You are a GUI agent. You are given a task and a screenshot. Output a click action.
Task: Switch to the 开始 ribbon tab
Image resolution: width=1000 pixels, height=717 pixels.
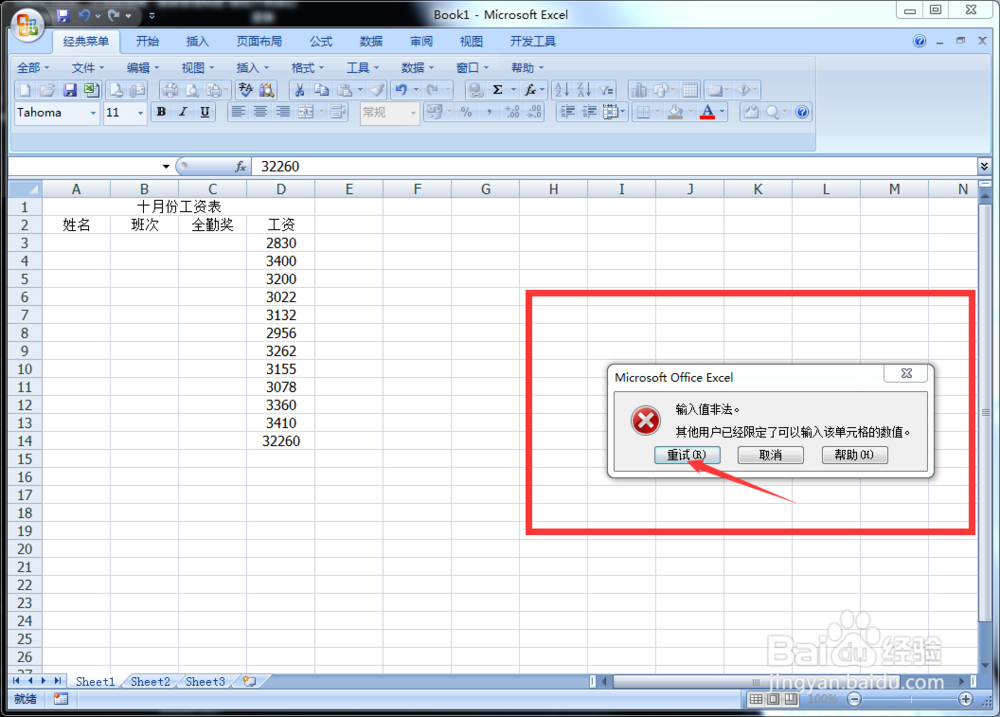click(x=147, y=41)
